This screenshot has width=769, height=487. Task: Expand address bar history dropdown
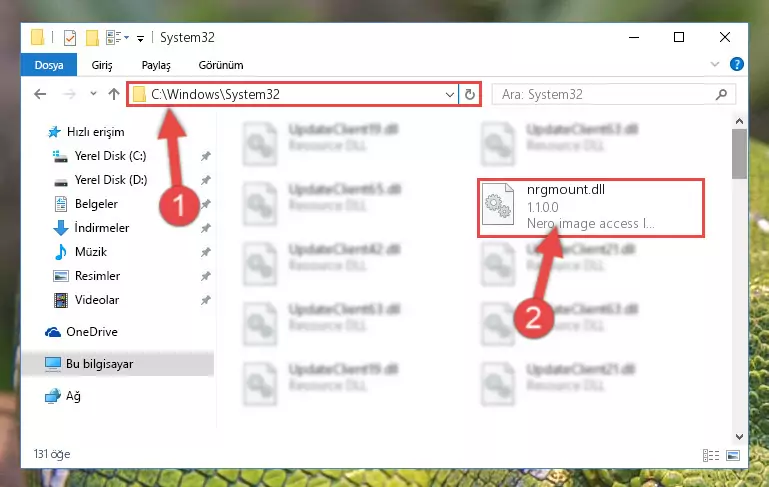click(x=449, y=94)
